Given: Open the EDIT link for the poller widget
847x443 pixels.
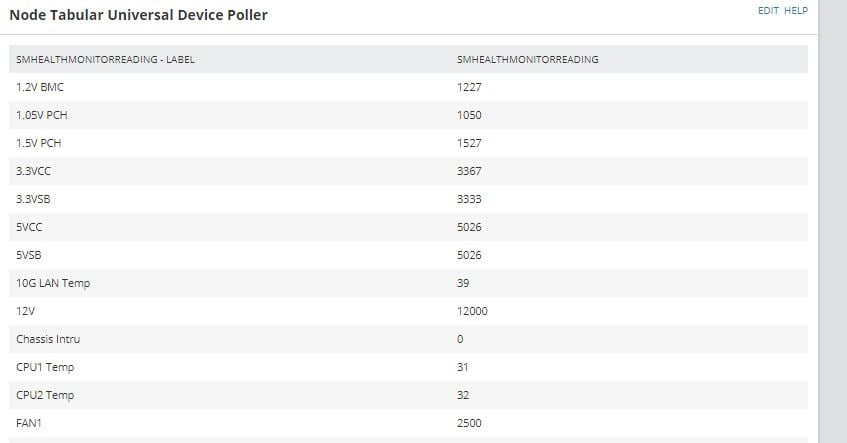Looking at the screenshot, I should coord(768,11).
